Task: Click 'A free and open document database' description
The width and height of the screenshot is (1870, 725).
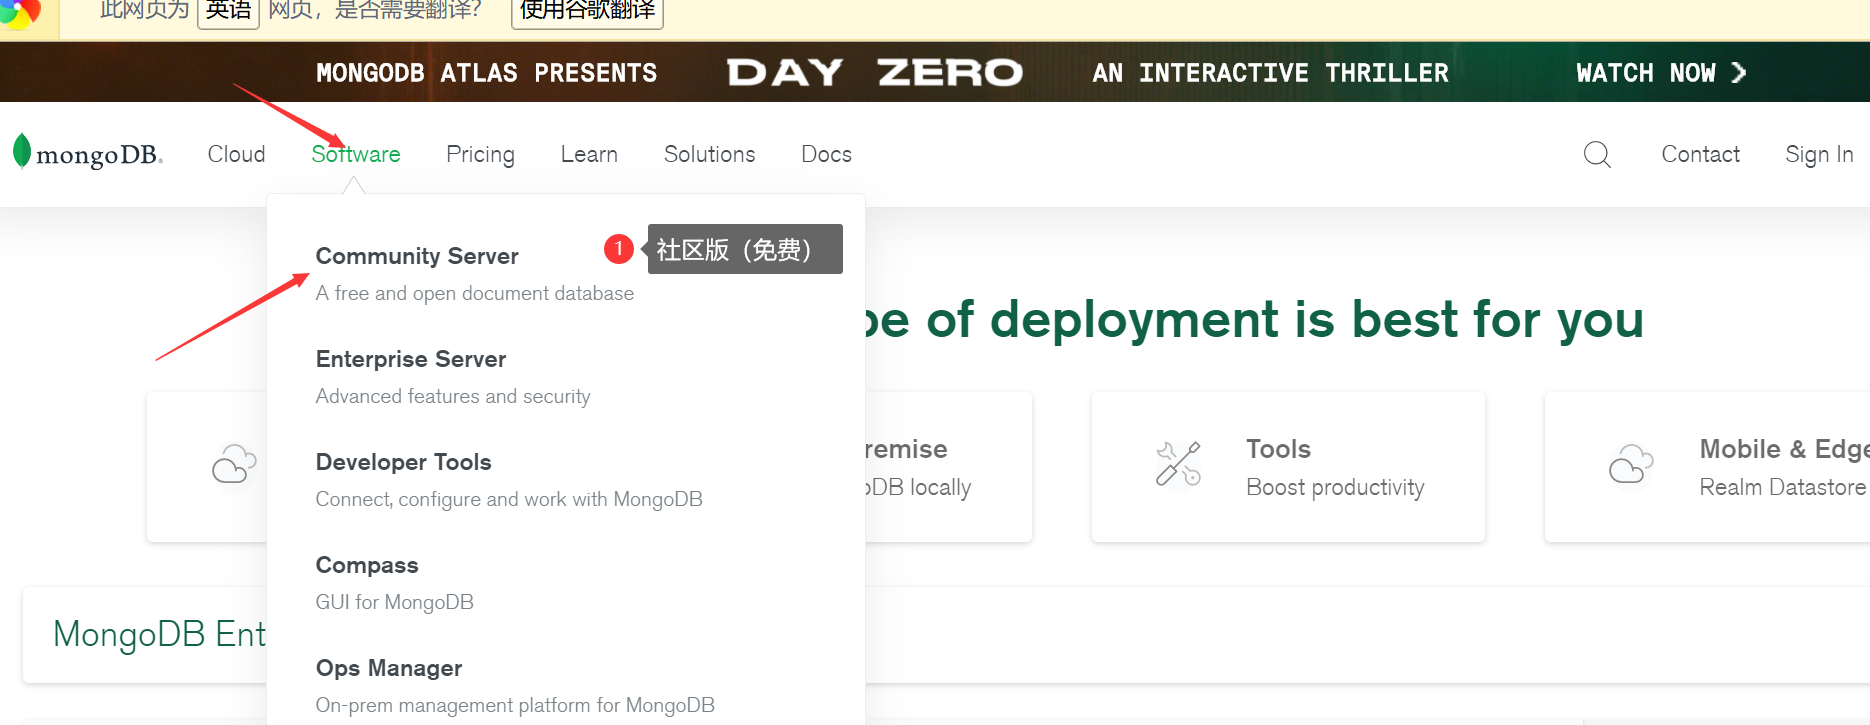Action: pyautogui.click(x=475, y=293)
